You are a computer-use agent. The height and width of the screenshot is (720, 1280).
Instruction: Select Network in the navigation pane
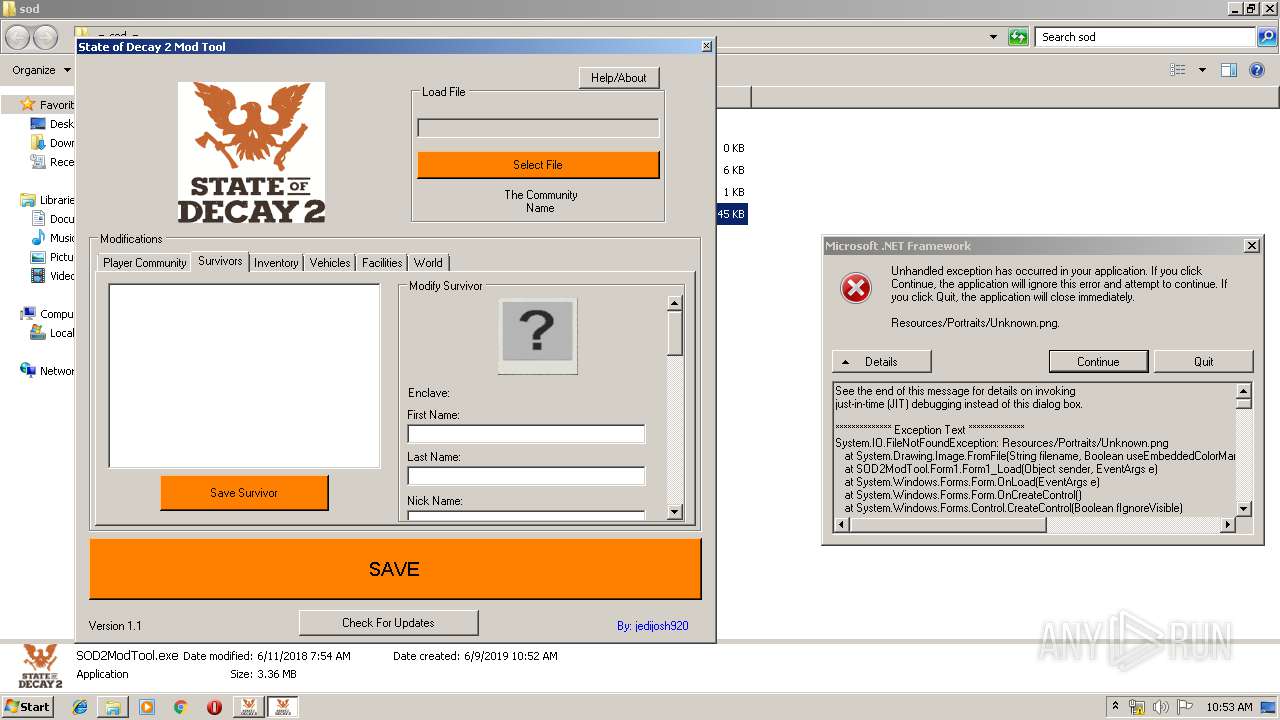point(48,371)
